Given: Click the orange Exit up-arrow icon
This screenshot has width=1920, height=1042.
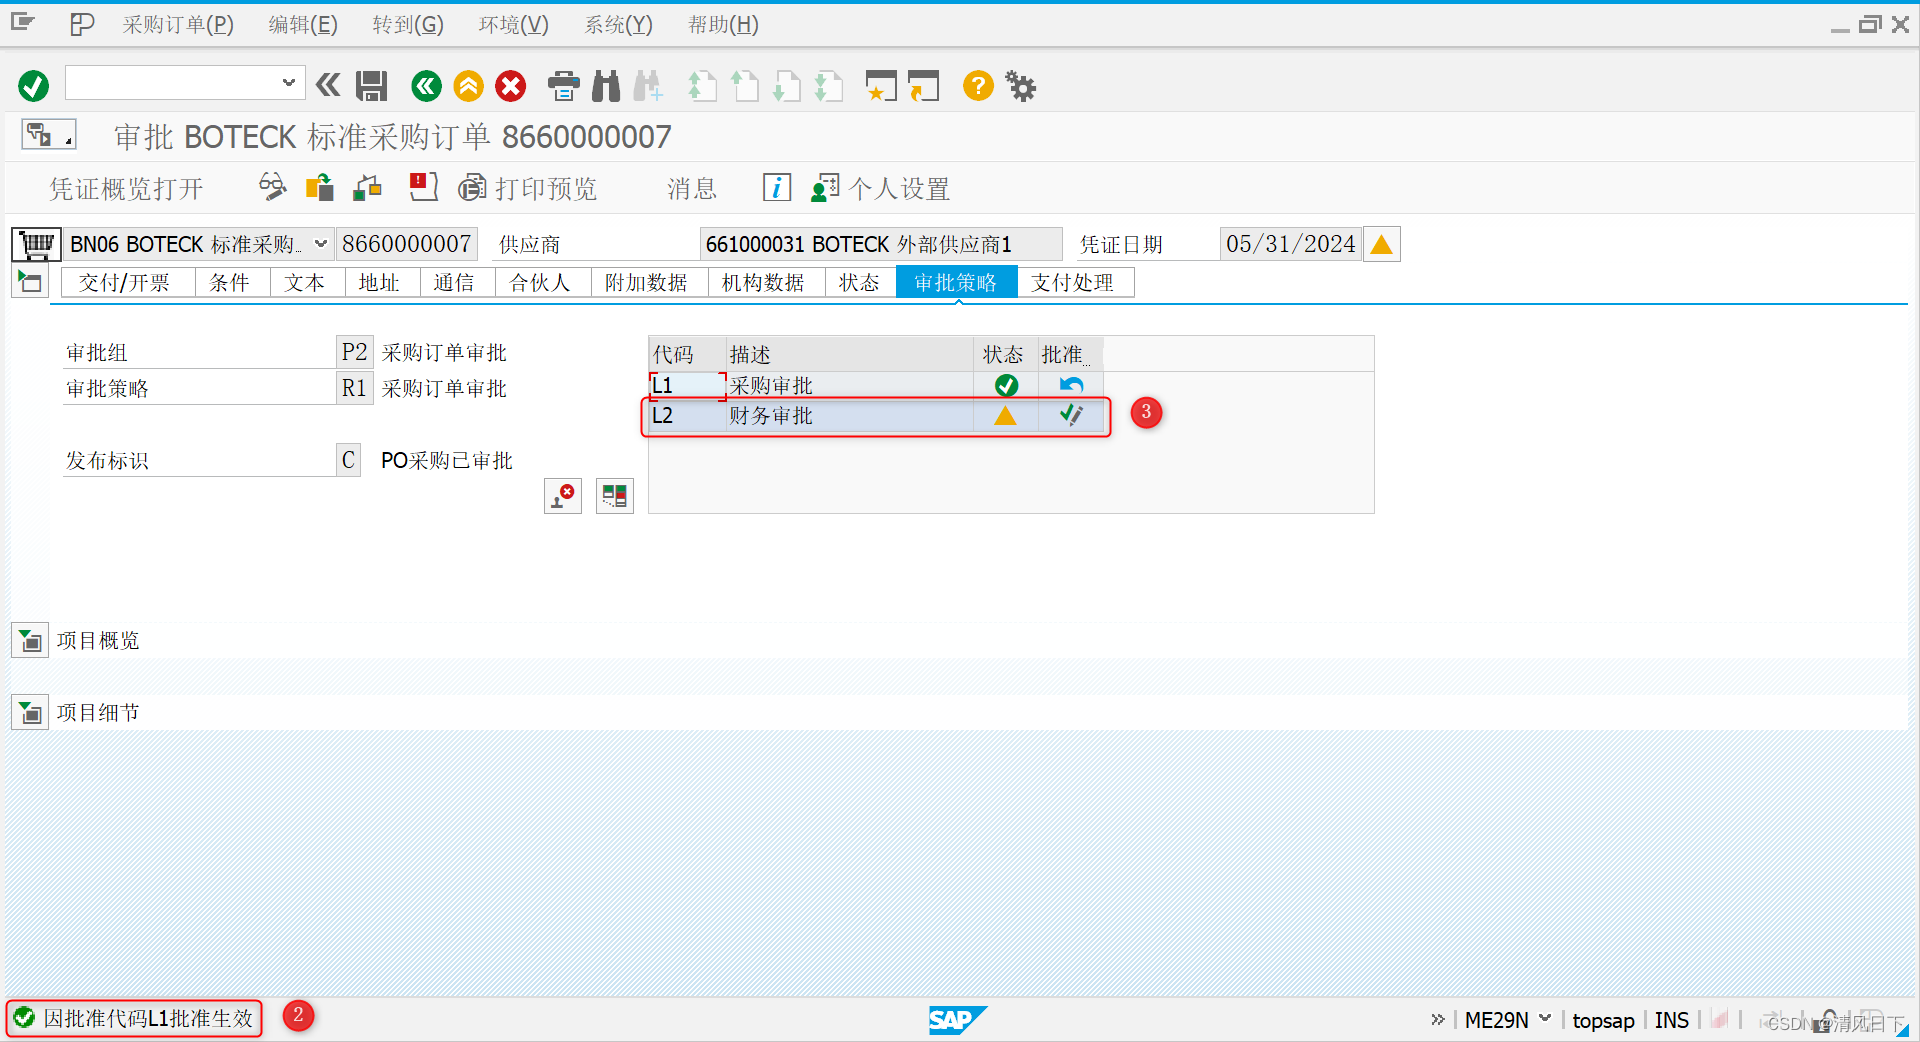Looking at the screenshot, I should click(468, 86).
